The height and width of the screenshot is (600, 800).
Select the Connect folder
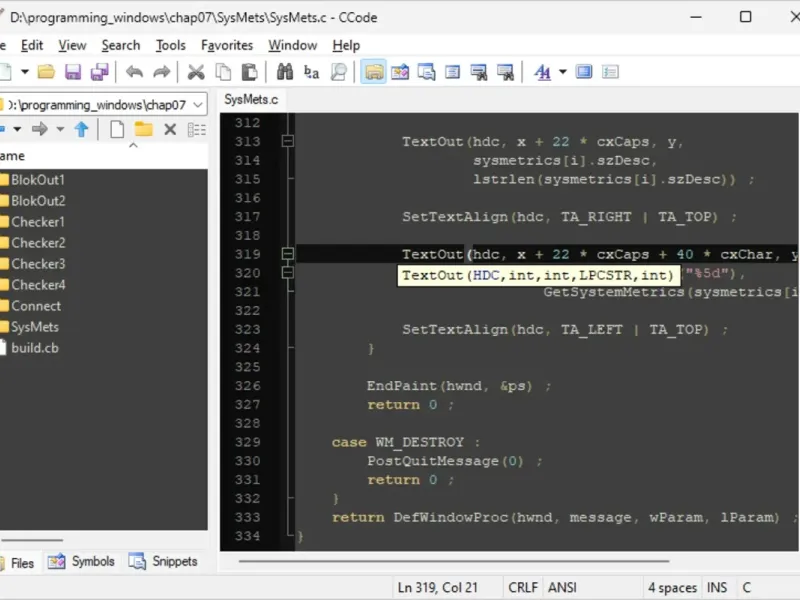point(36,306)
